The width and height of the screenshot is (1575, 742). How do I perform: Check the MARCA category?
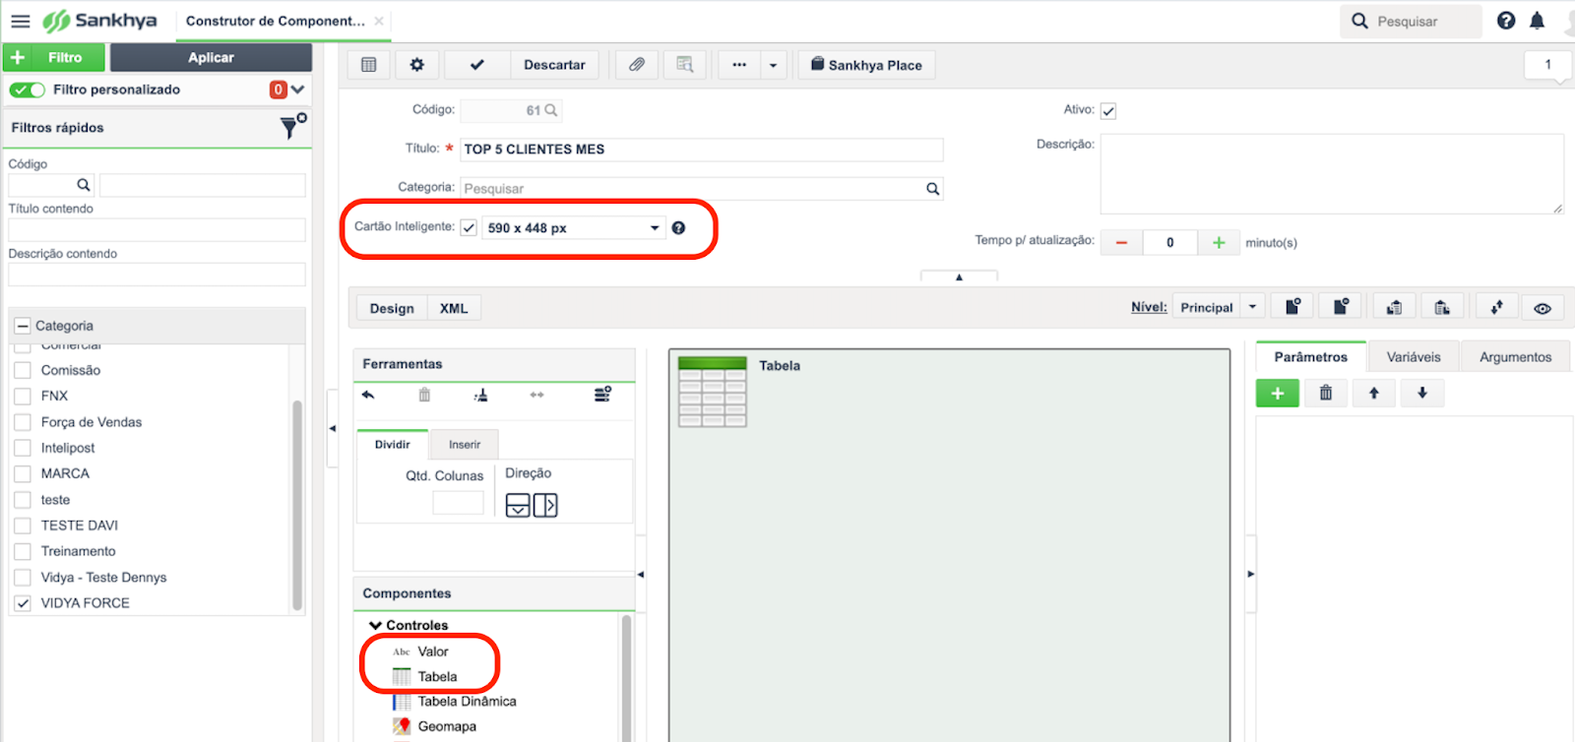coord(22,474)
